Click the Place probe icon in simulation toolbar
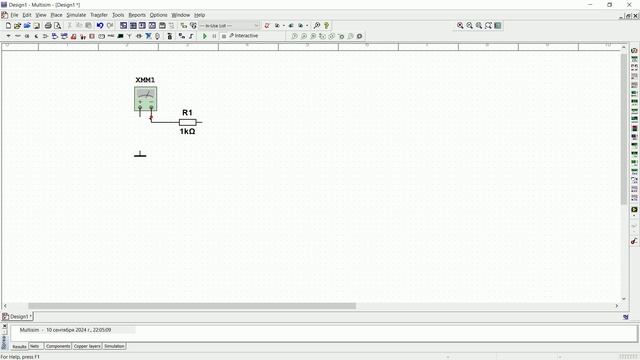 coord(294,36)
